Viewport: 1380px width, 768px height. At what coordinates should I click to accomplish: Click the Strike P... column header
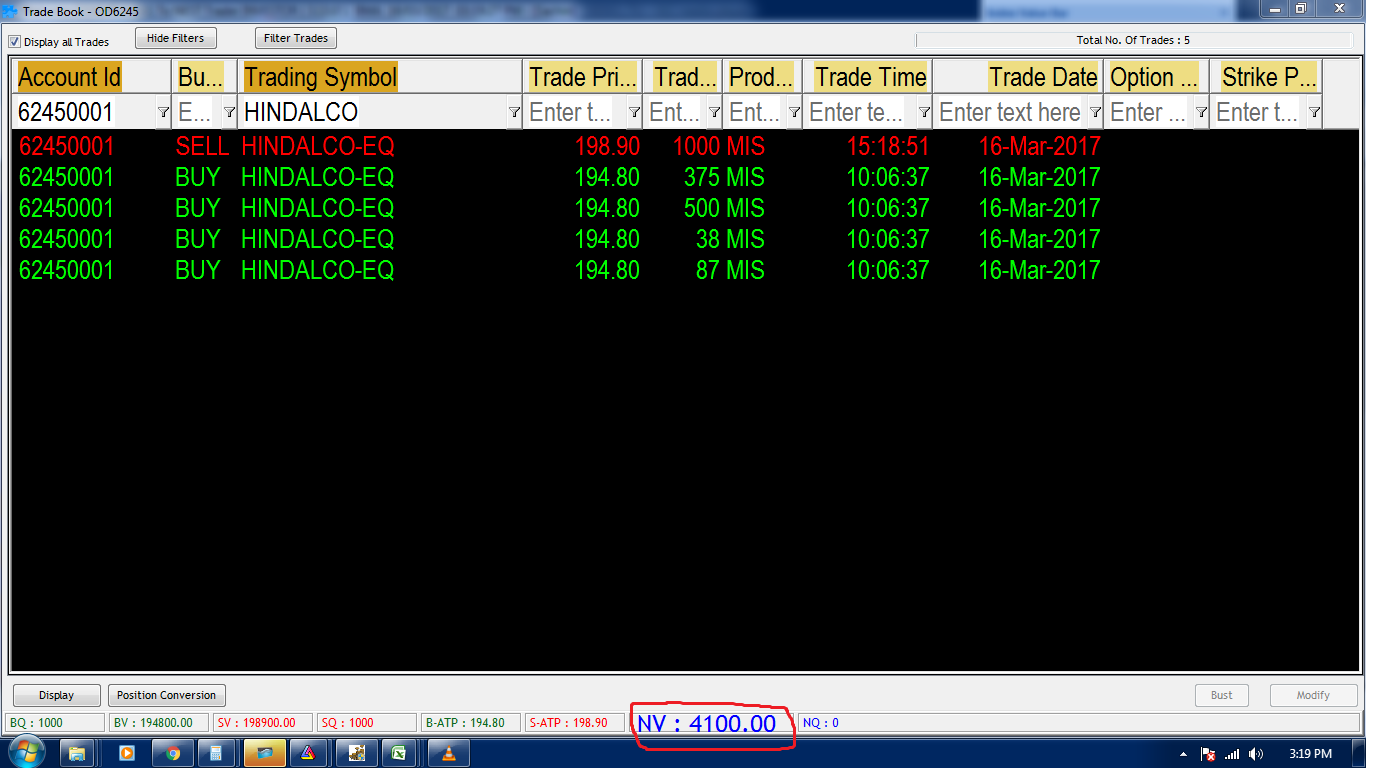coord(1266,77)
